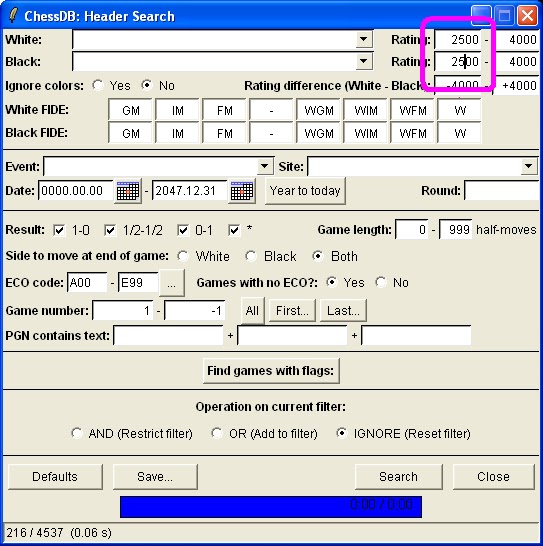Open the end date calendar picker

(x=242, y=191)
